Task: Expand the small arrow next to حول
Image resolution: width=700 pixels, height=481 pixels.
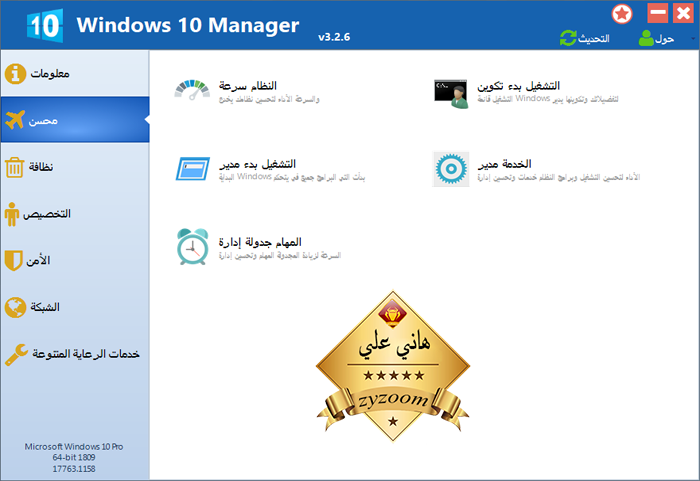Action: click(693, 39)
